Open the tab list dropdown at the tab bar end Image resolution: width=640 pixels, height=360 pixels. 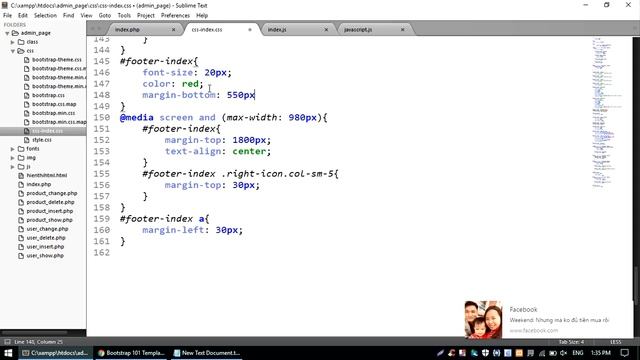(635, 29)
